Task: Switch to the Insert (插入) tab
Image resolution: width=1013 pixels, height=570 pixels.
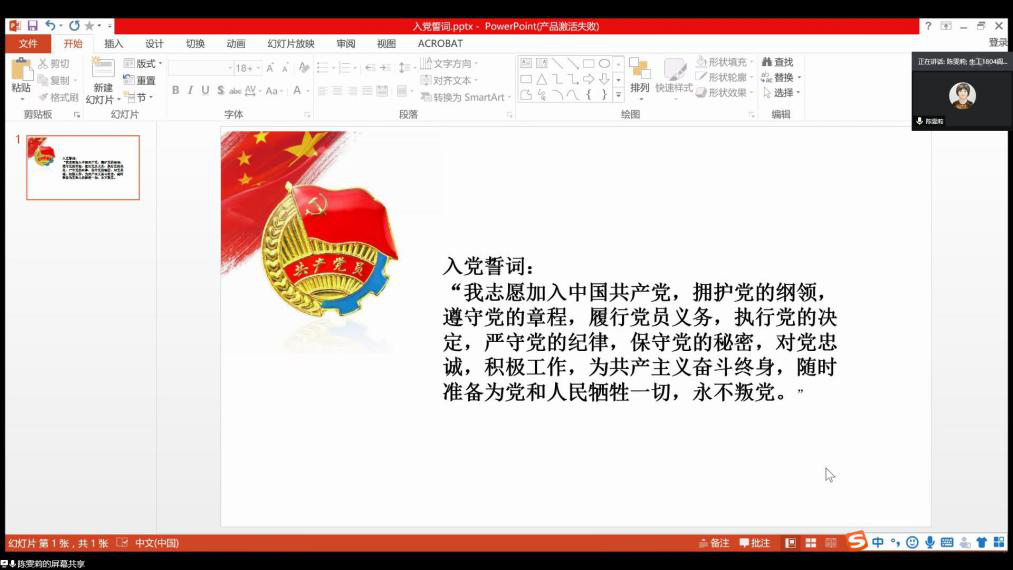Action: [113, 43]
